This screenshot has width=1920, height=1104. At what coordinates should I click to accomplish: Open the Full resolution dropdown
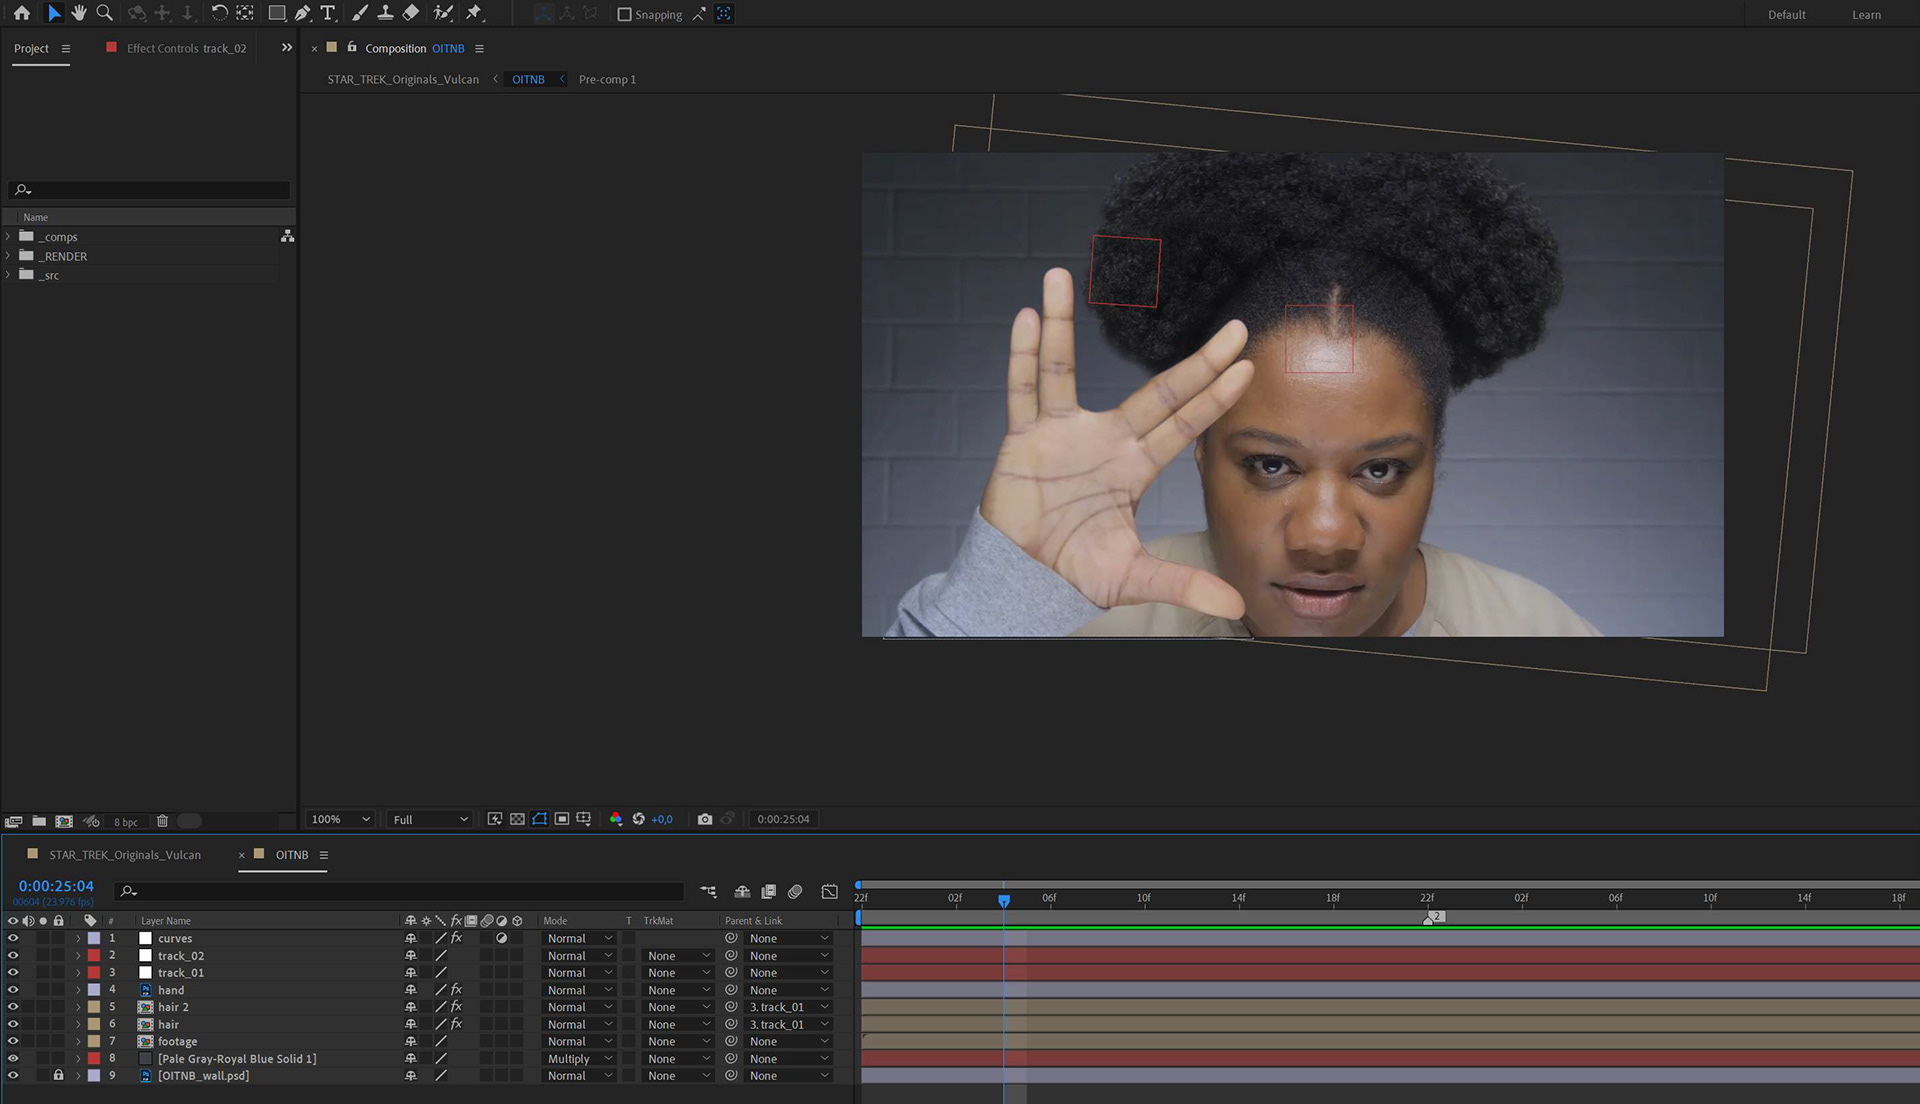point(430,819)
